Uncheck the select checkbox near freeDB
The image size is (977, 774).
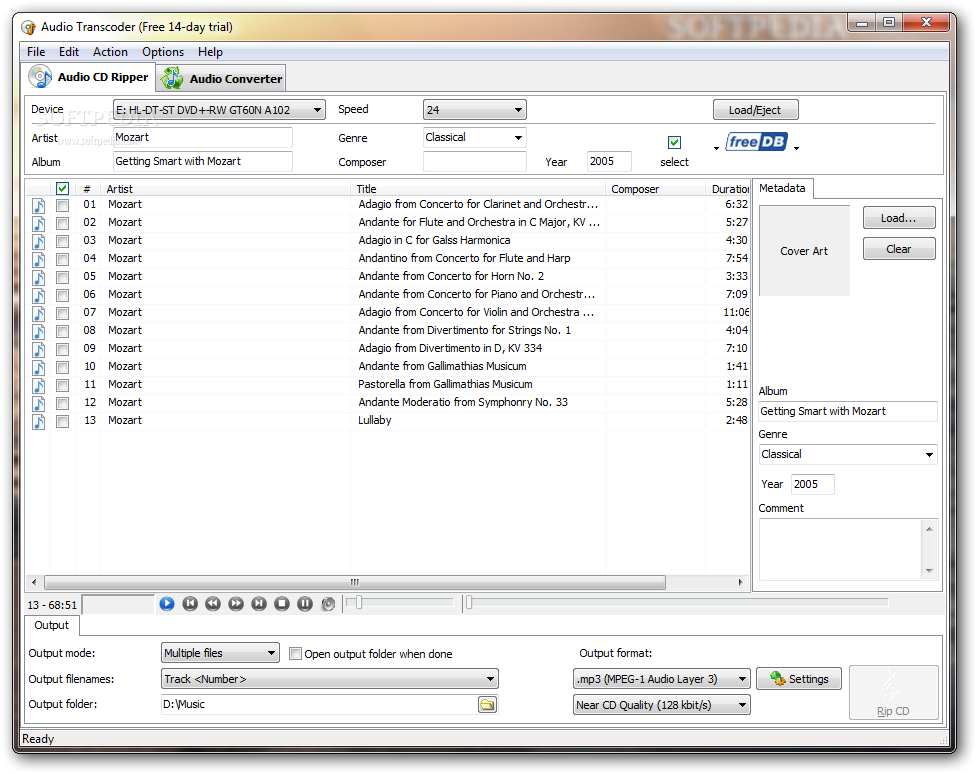(674, 143)
